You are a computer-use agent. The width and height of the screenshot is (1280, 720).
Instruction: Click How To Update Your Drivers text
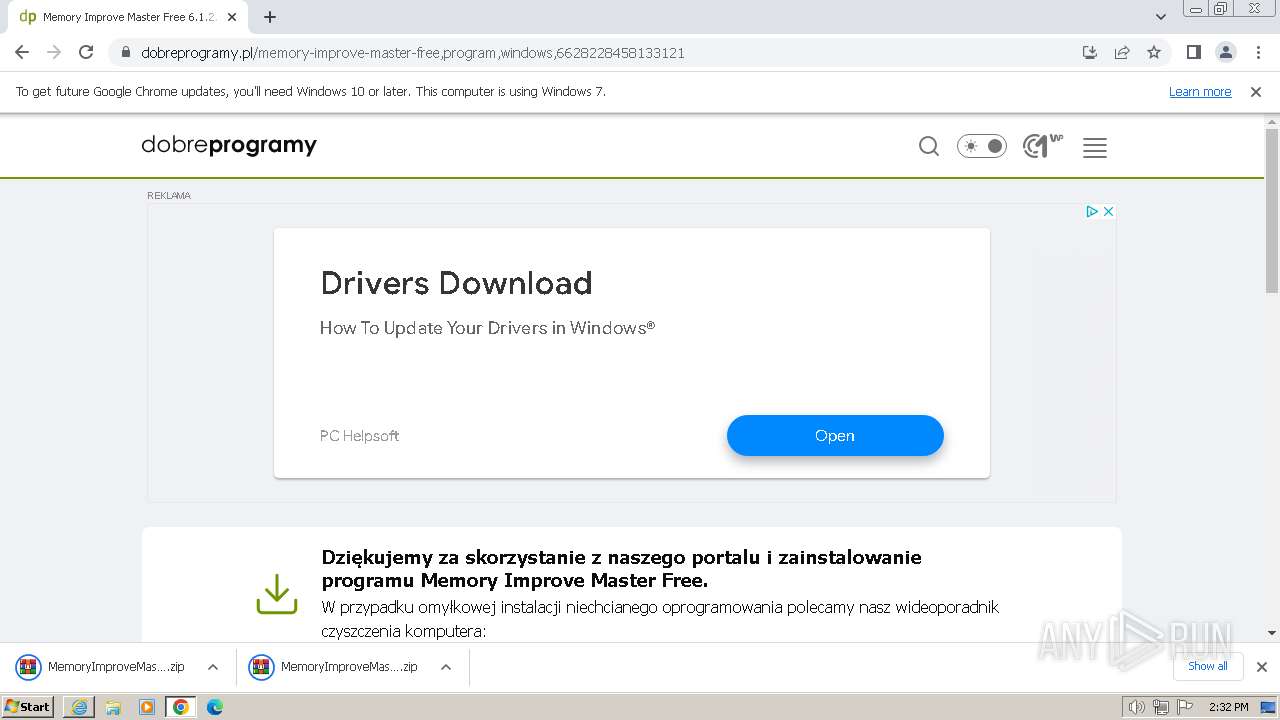tap(487, 328)
